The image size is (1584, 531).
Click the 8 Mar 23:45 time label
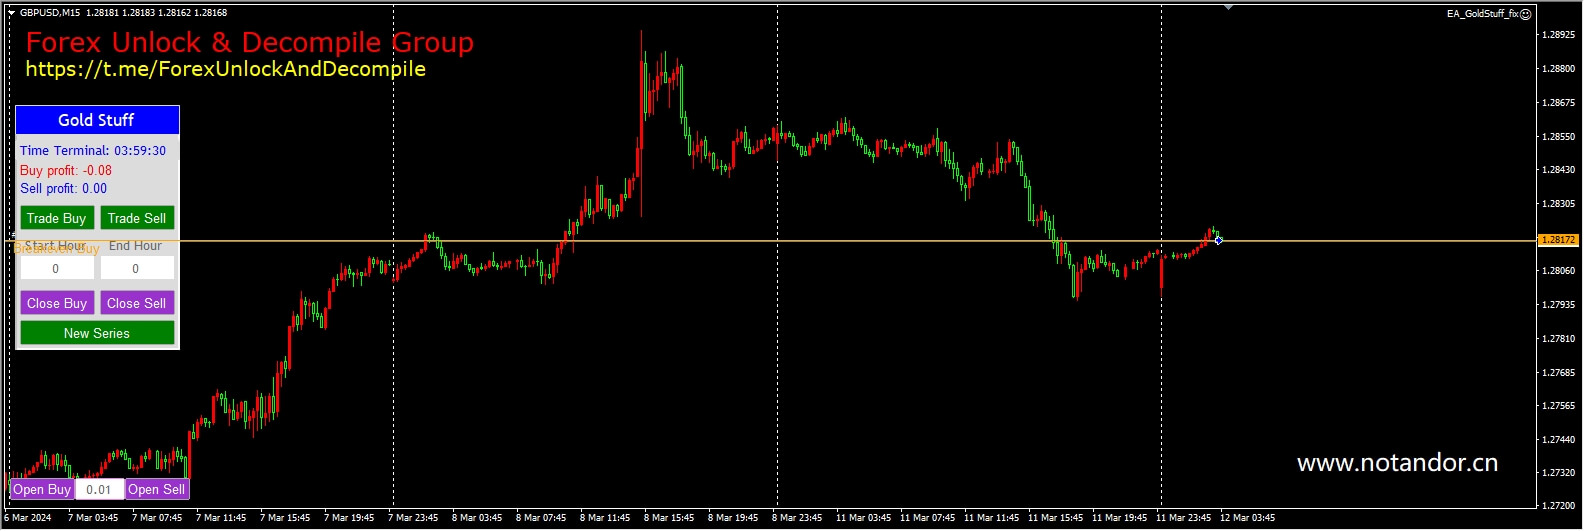[x=797, y=518]
